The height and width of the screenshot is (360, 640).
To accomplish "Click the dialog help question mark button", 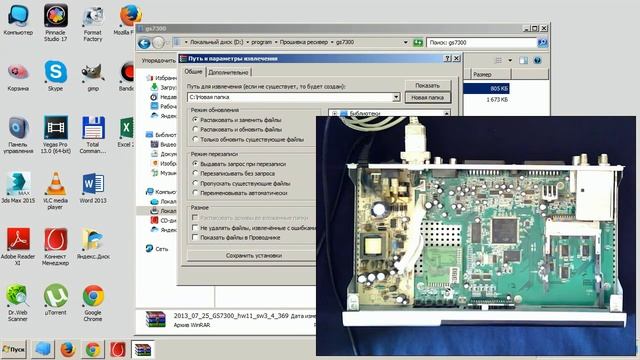I will pos(447,59).
